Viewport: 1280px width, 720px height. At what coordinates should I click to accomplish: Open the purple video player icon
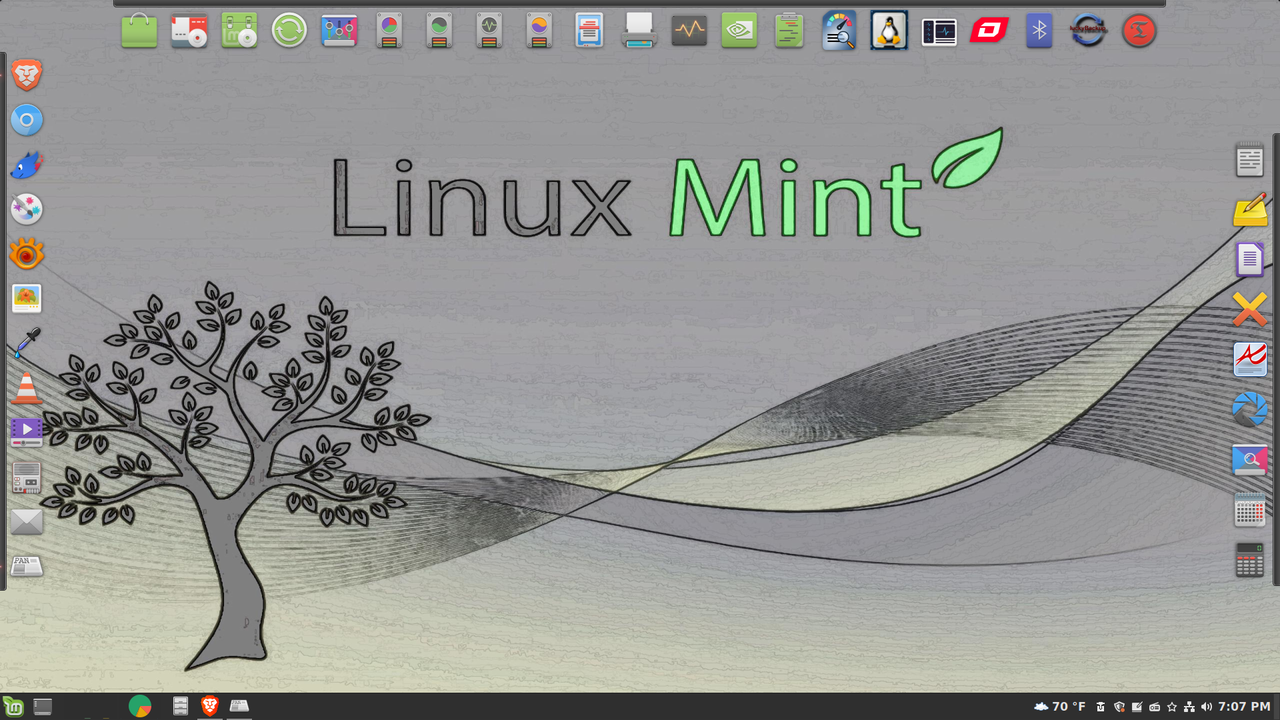point(27,432)
